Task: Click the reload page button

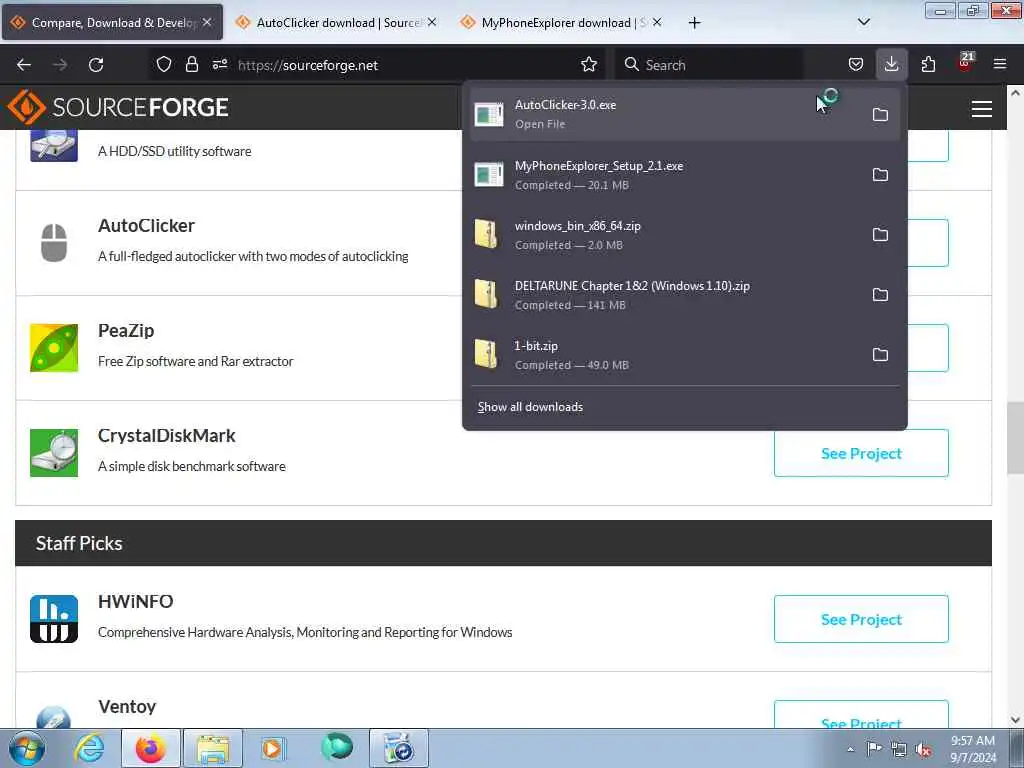Action: pos(96,65)
